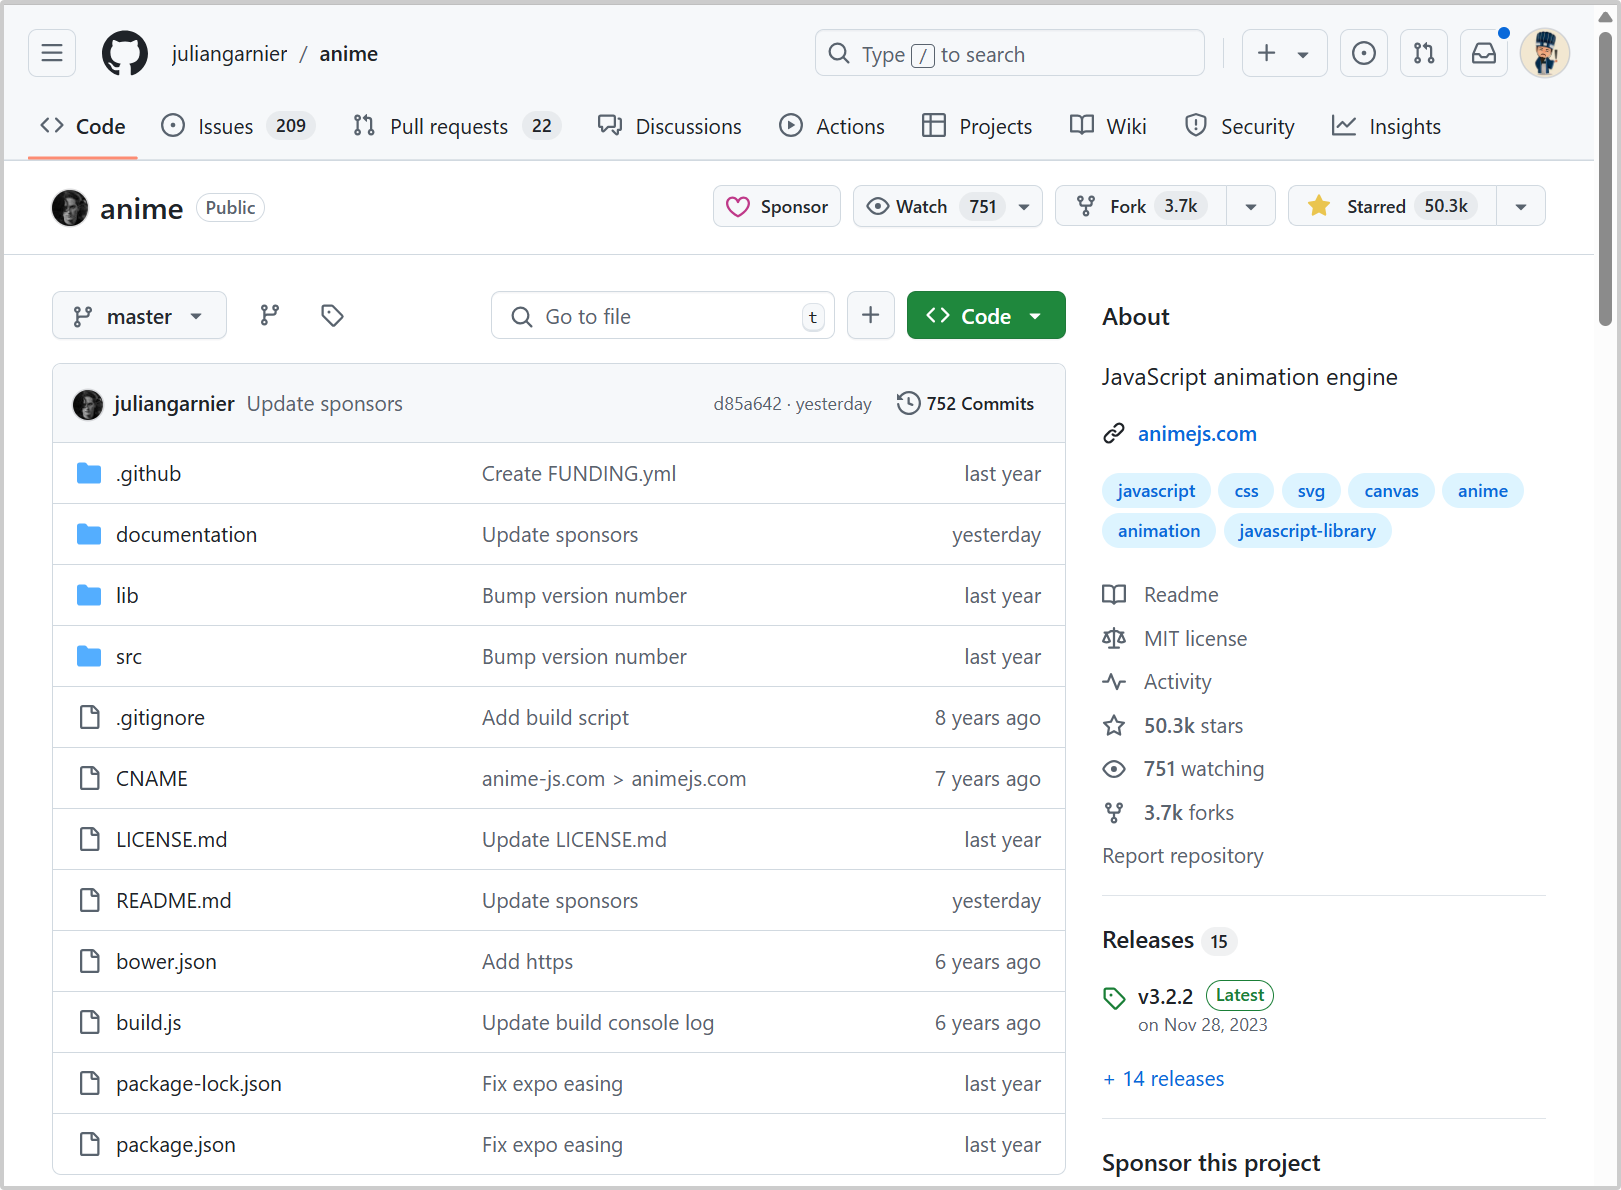Visit animejs.com website link
Image resolution: width=1621 pixels, height=1190 pixels.
[1197, 434]
